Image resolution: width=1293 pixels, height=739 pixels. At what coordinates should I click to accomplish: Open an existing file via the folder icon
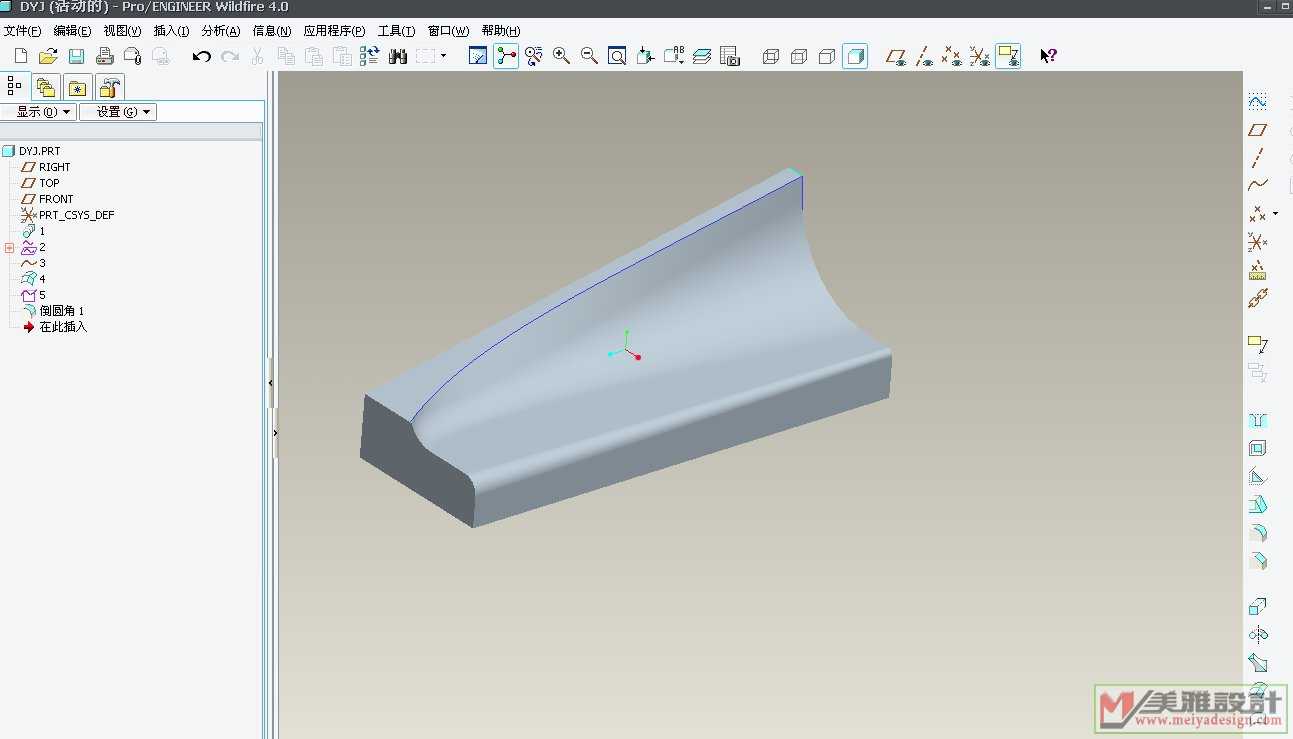(48, 56)
